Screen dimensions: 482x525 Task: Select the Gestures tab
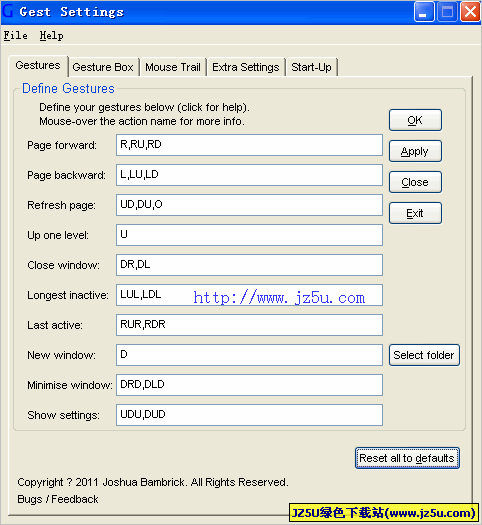click(38, 65)
